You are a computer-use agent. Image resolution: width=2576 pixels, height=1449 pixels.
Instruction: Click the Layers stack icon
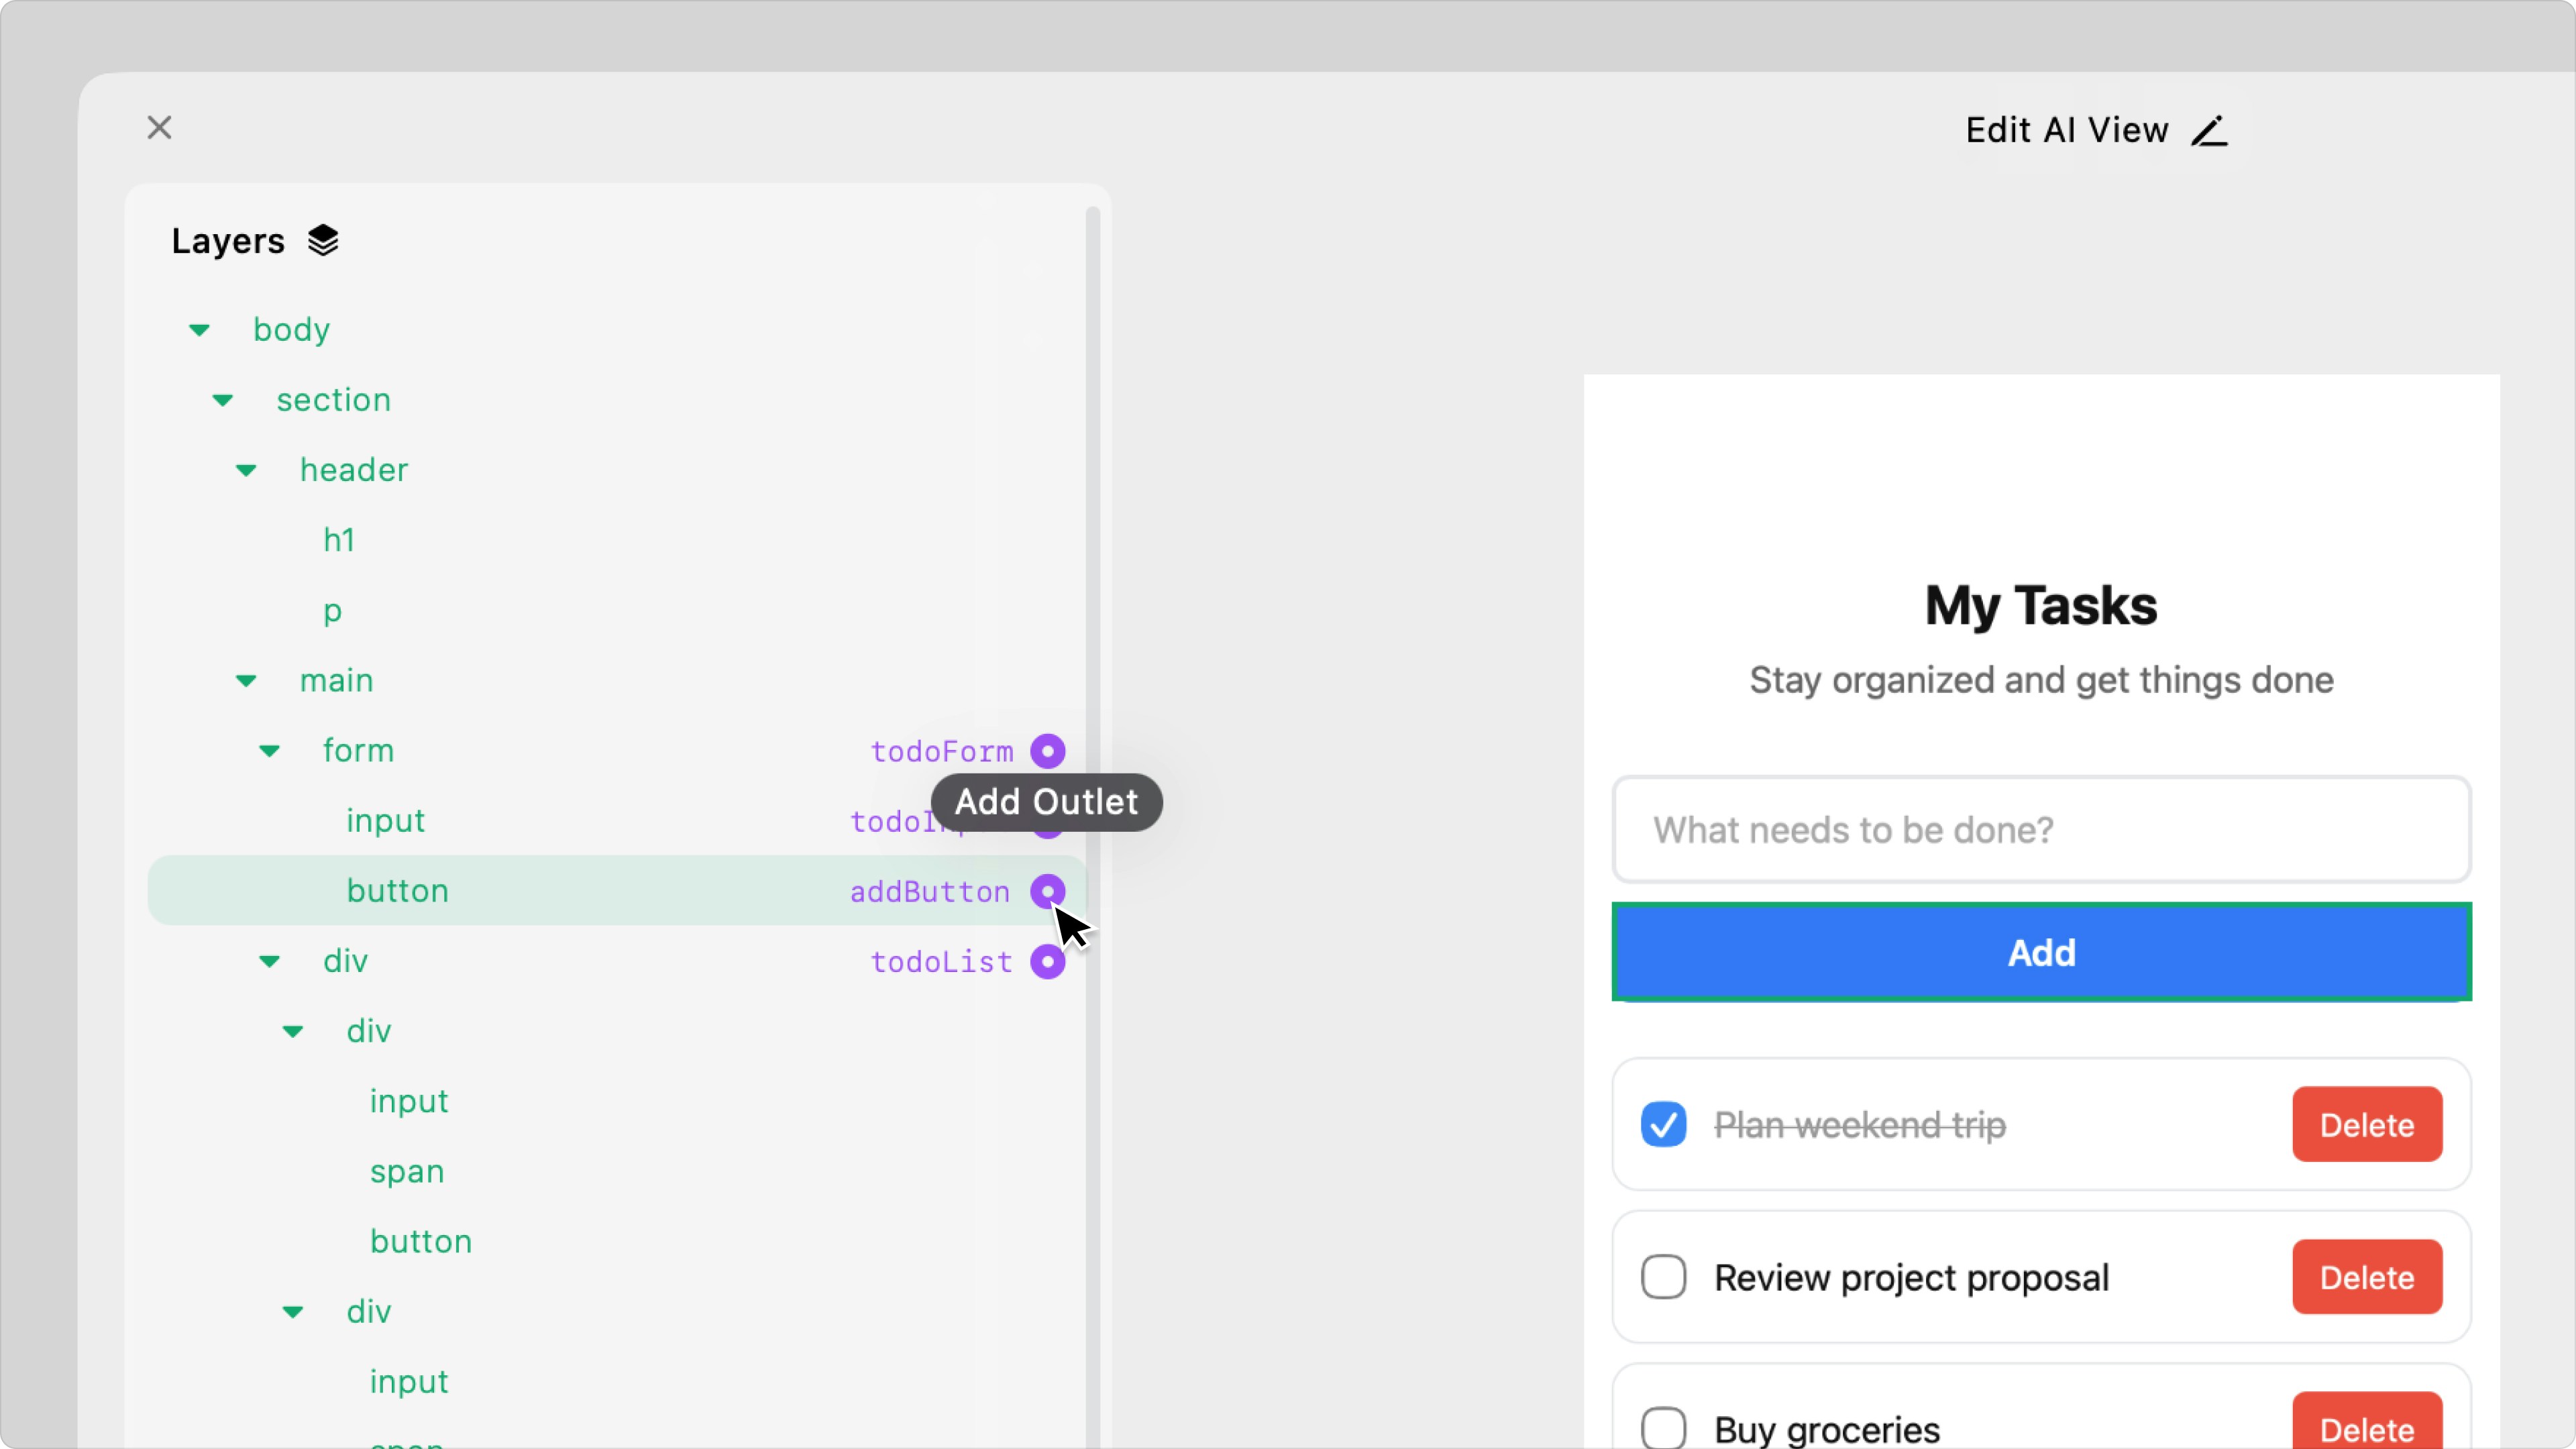[x=322, y=240]
